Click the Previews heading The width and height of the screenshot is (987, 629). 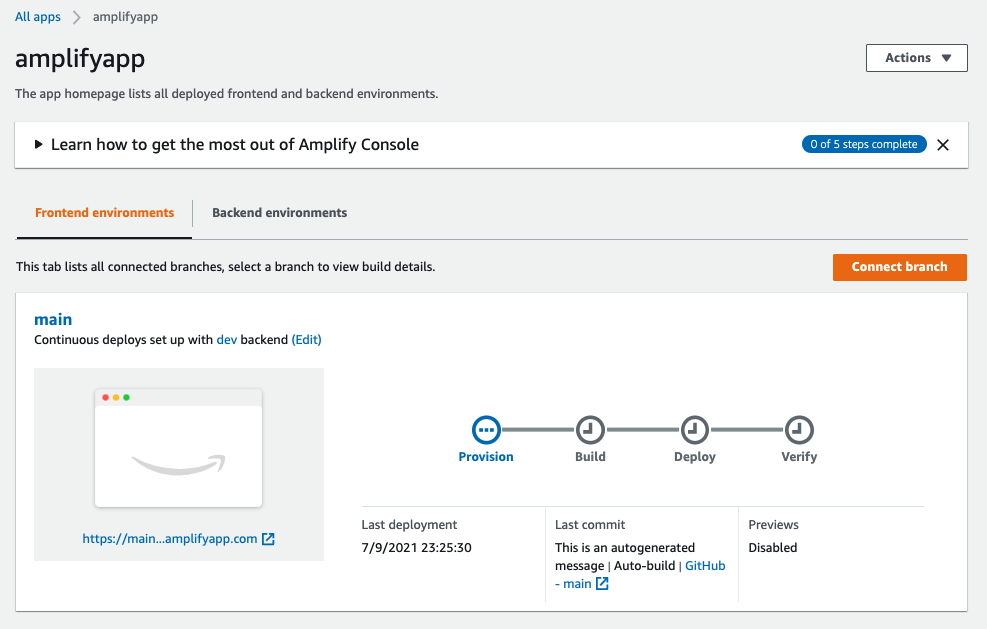click(774, 525)
